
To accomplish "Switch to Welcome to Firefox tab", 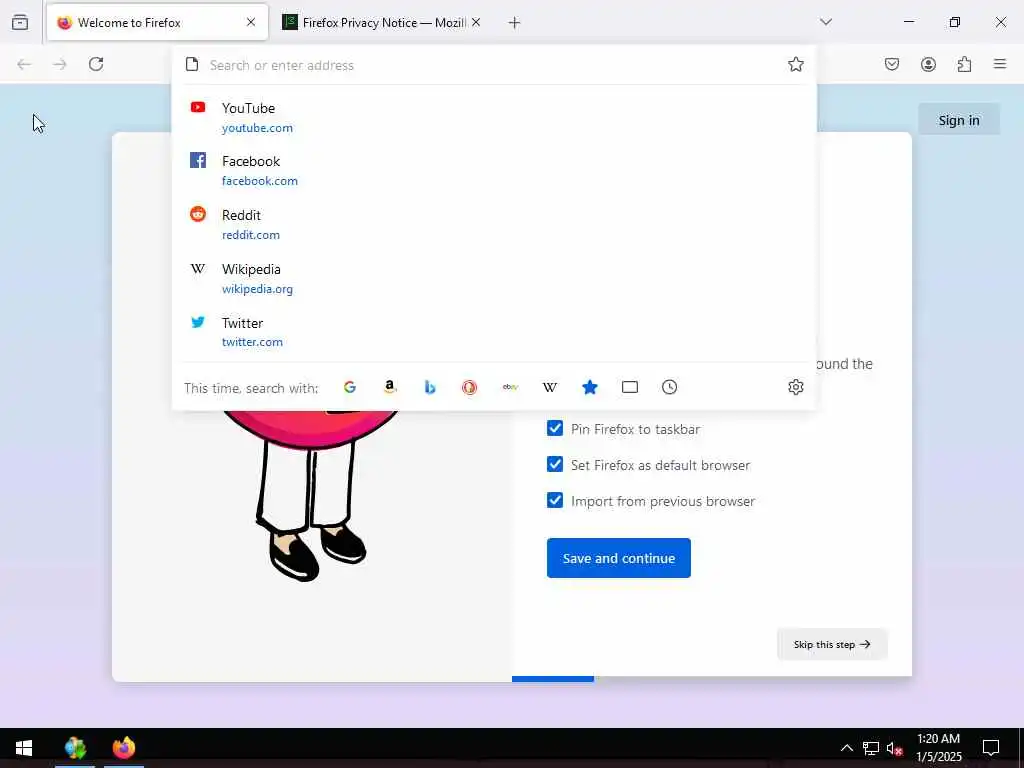I will (157, 22).
